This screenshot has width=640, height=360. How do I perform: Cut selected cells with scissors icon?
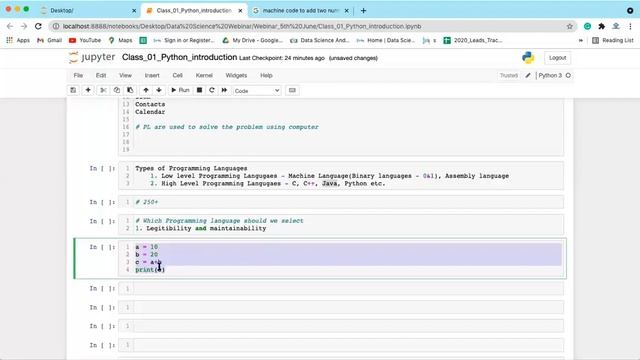103,90
